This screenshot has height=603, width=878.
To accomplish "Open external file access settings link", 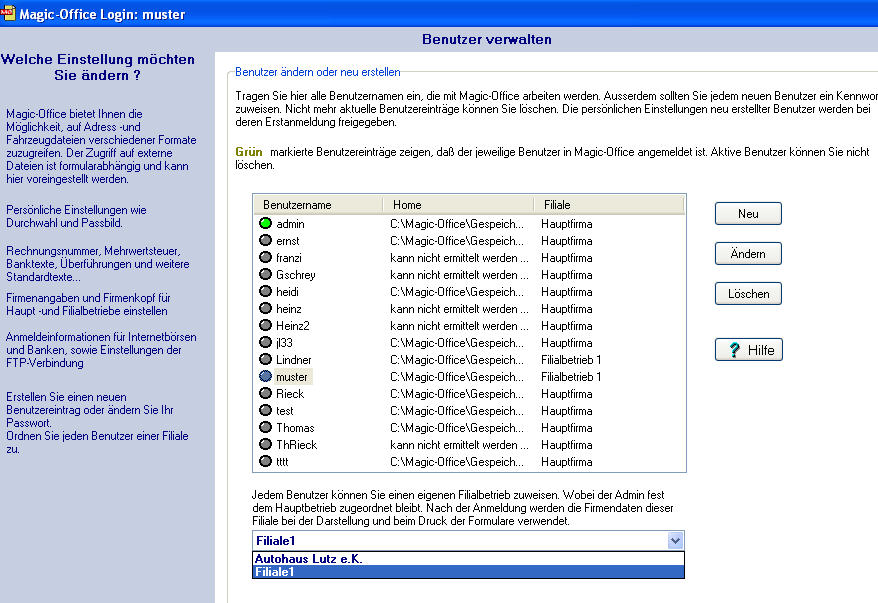I will (101, 146).
